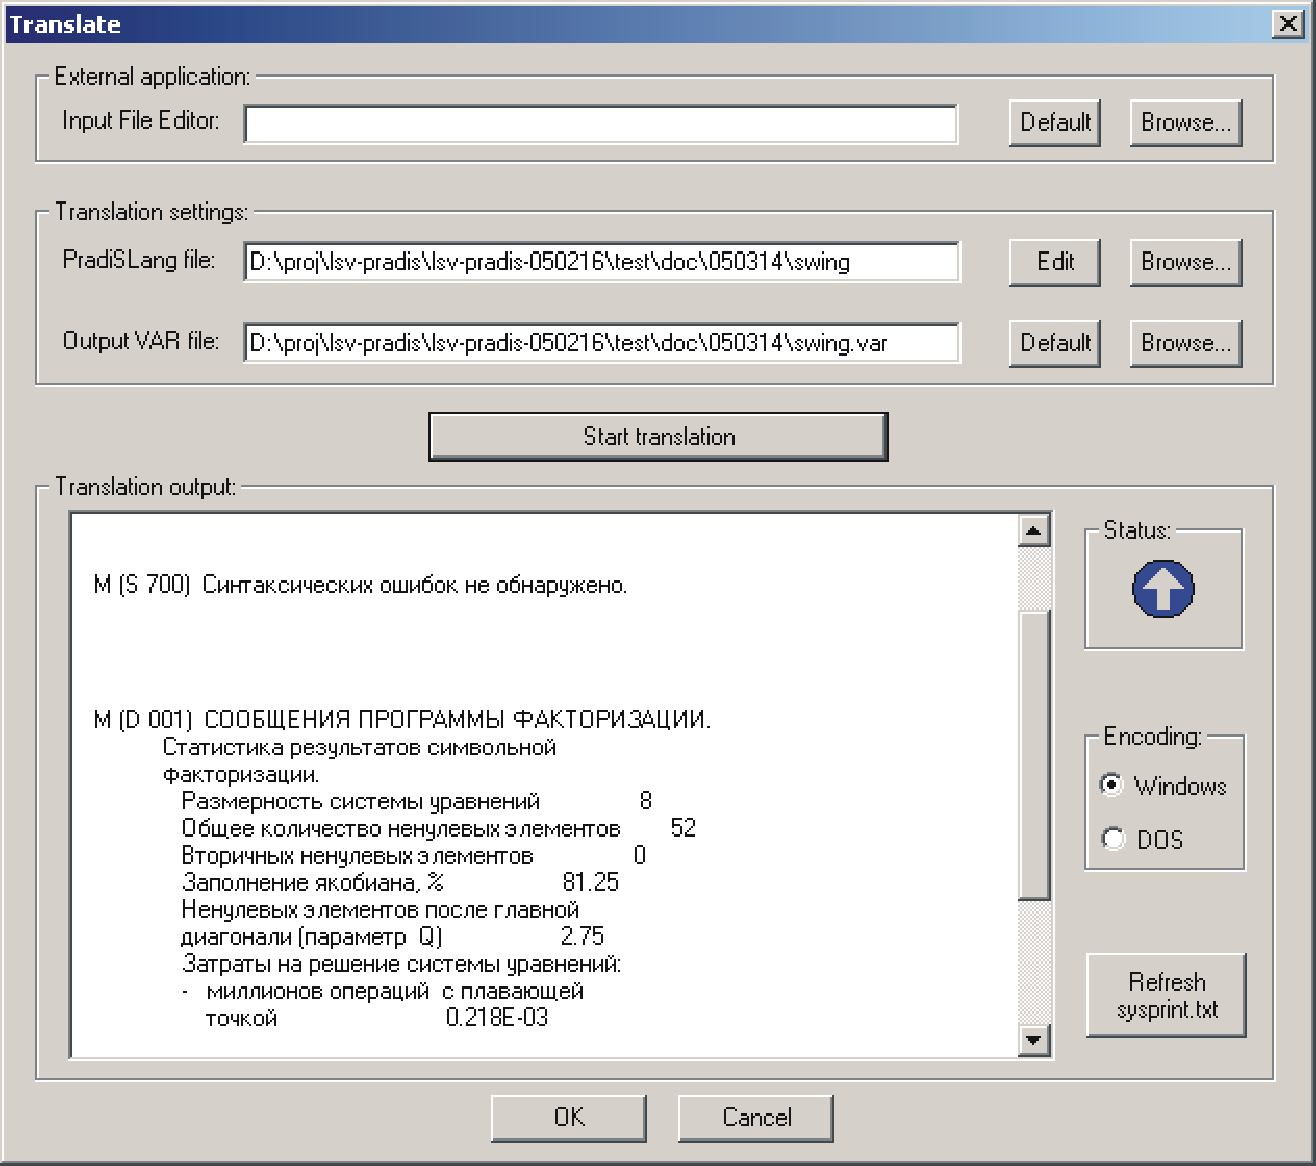The width and height of the screenshot is (1316, 1166).
Task: Browse for the PradiSLang file
Action: (x=1186, y=262)
